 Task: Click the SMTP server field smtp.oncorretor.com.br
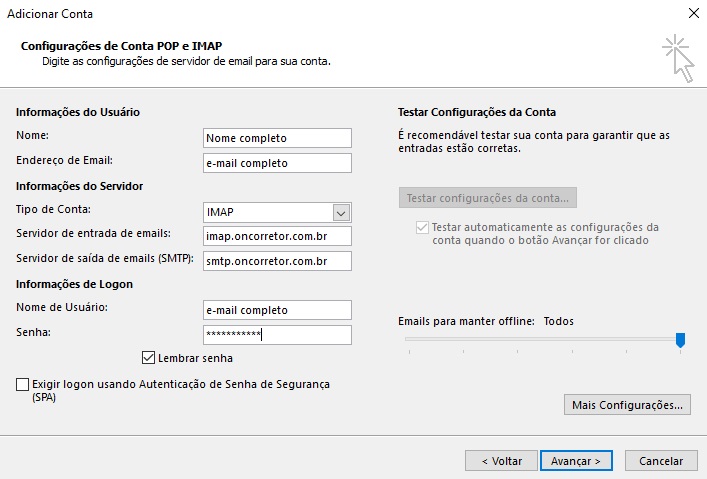(x=277, y=261)
